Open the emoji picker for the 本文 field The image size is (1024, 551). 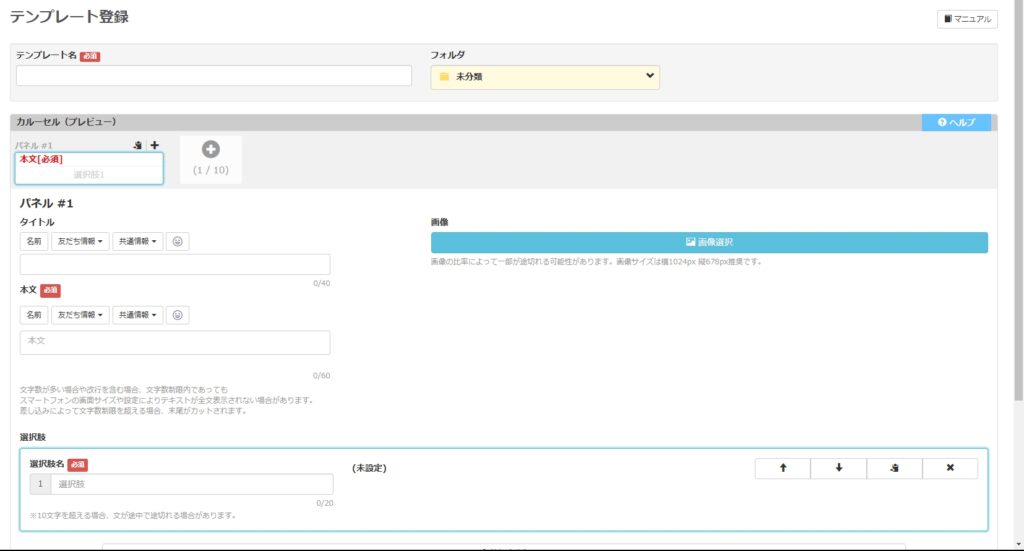(x=178, y=315)
